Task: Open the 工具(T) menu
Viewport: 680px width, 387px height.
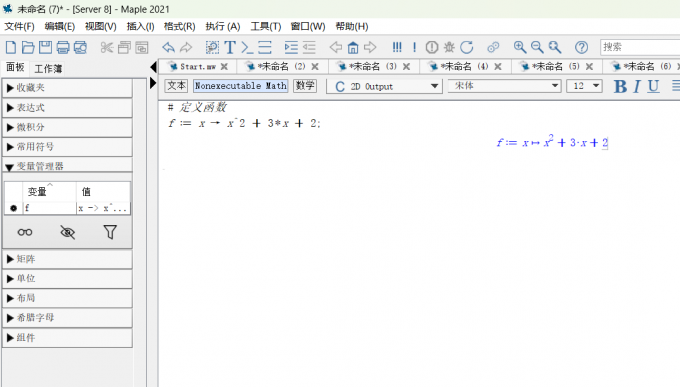Action: click(x=266, y=26)
